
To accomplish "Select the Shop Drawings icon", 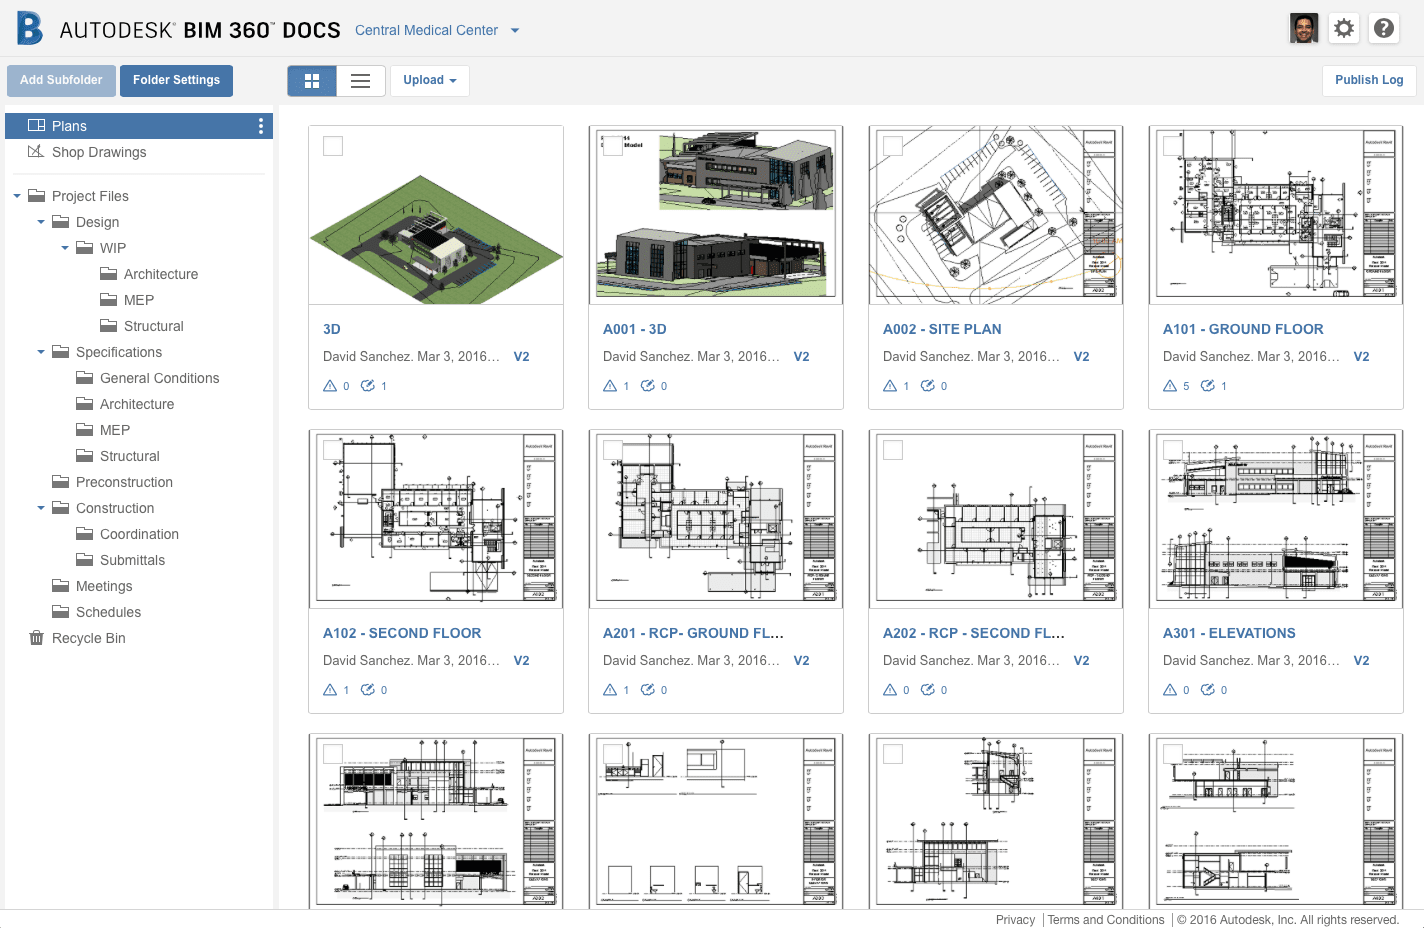I will [x=37, y=152].
